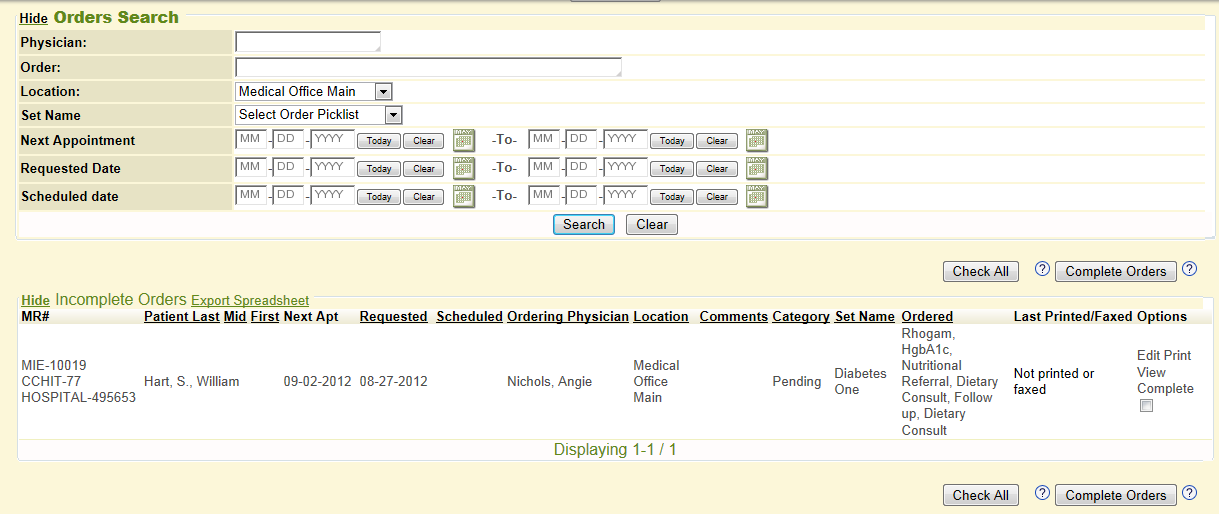
Task: Open calendar for Requested Date start
Action: pyautogui.click(x=464, y=168)
